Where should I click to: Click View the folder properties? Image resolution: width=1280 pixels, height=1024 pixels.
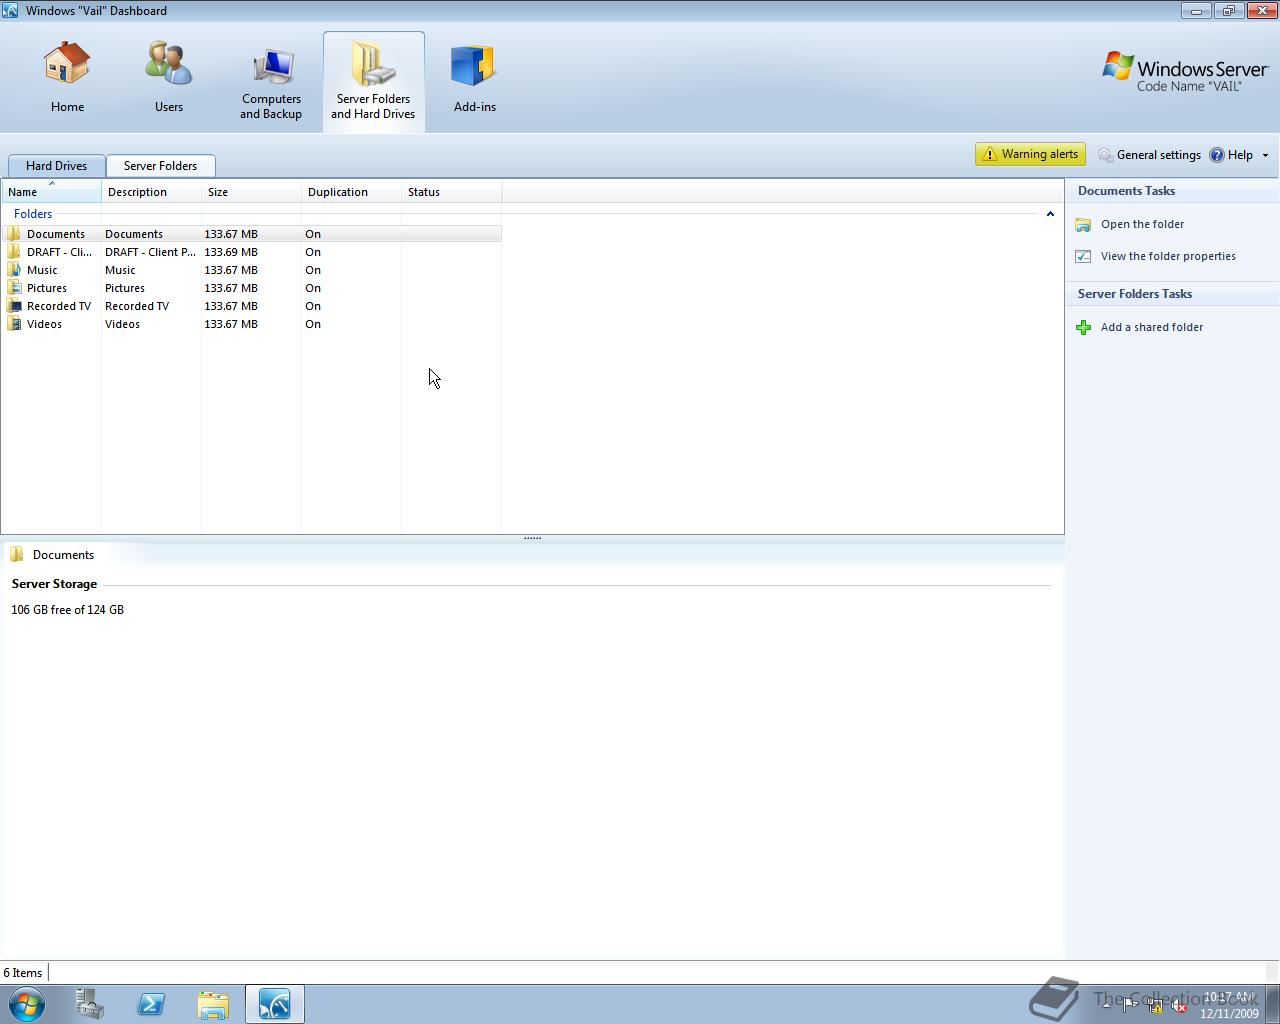click(x=1168, y=256)
